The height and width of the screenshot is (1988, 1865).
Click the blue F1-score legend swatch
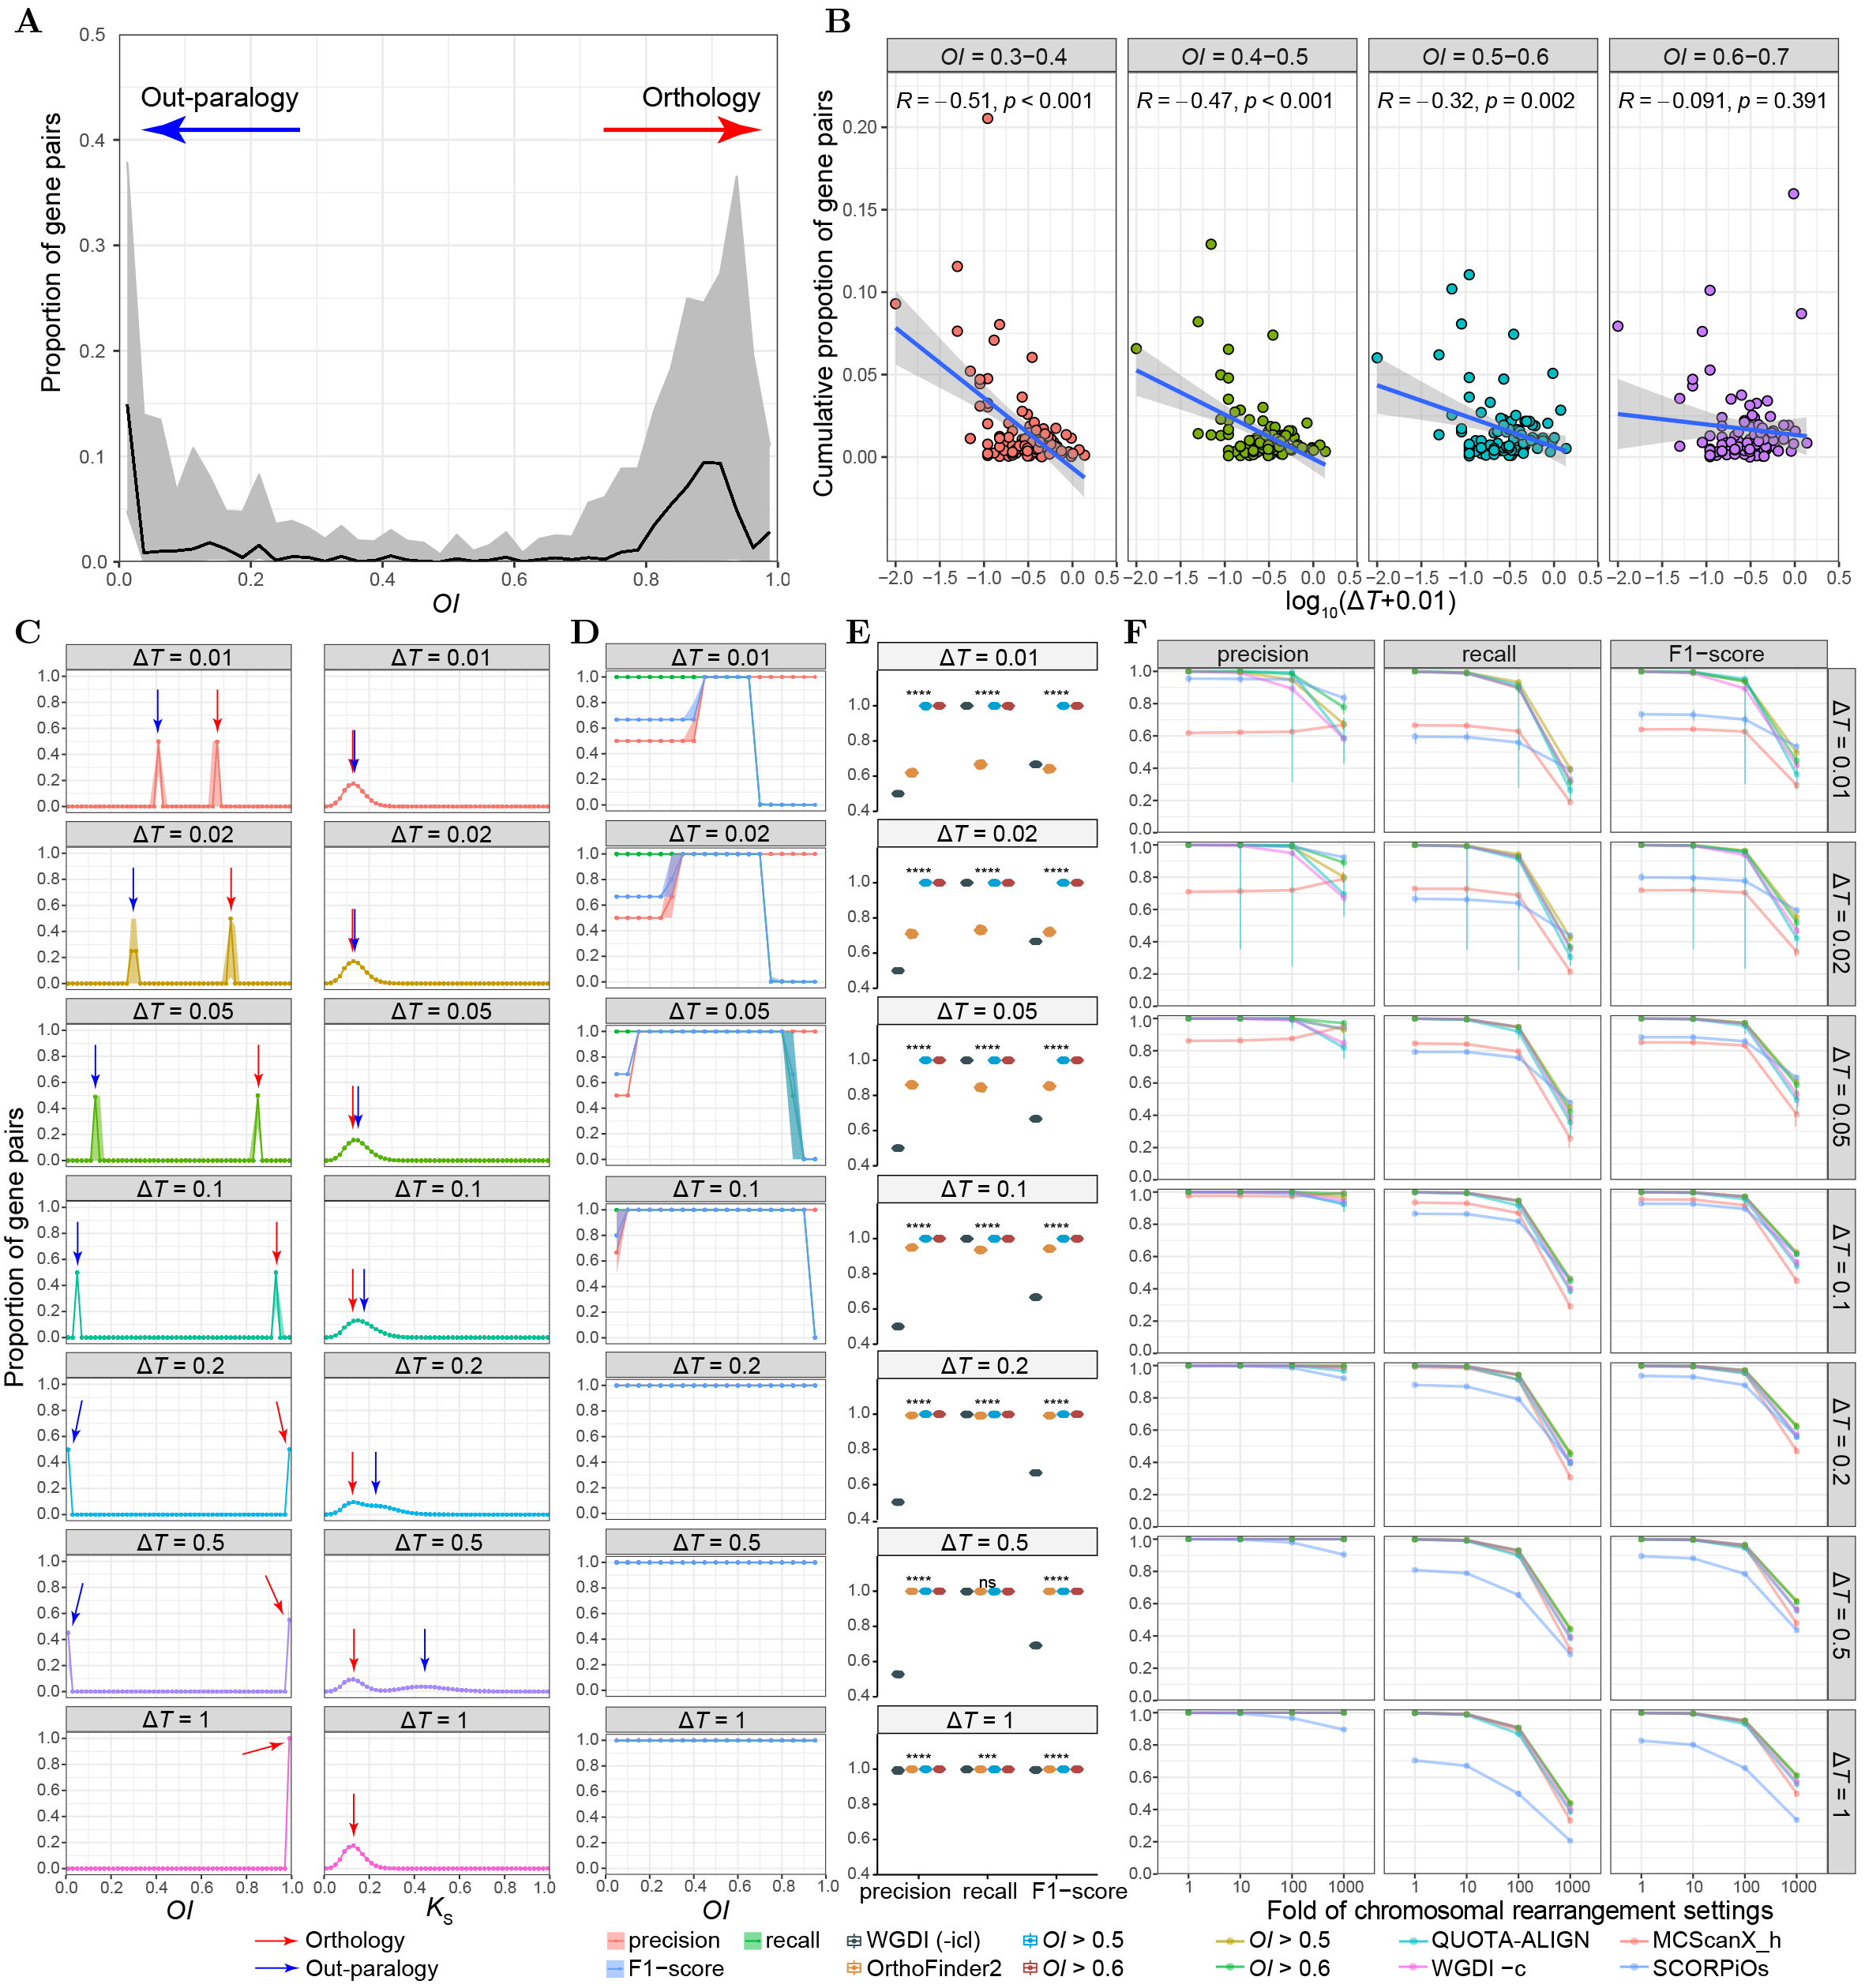tap(615, 1968)
